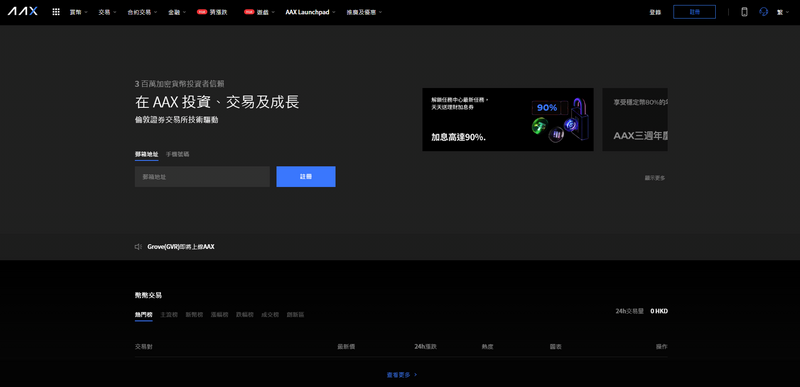Select the 熱門榜 tab
The width and height of the screenshot is (800, 387).
point(143,315)
